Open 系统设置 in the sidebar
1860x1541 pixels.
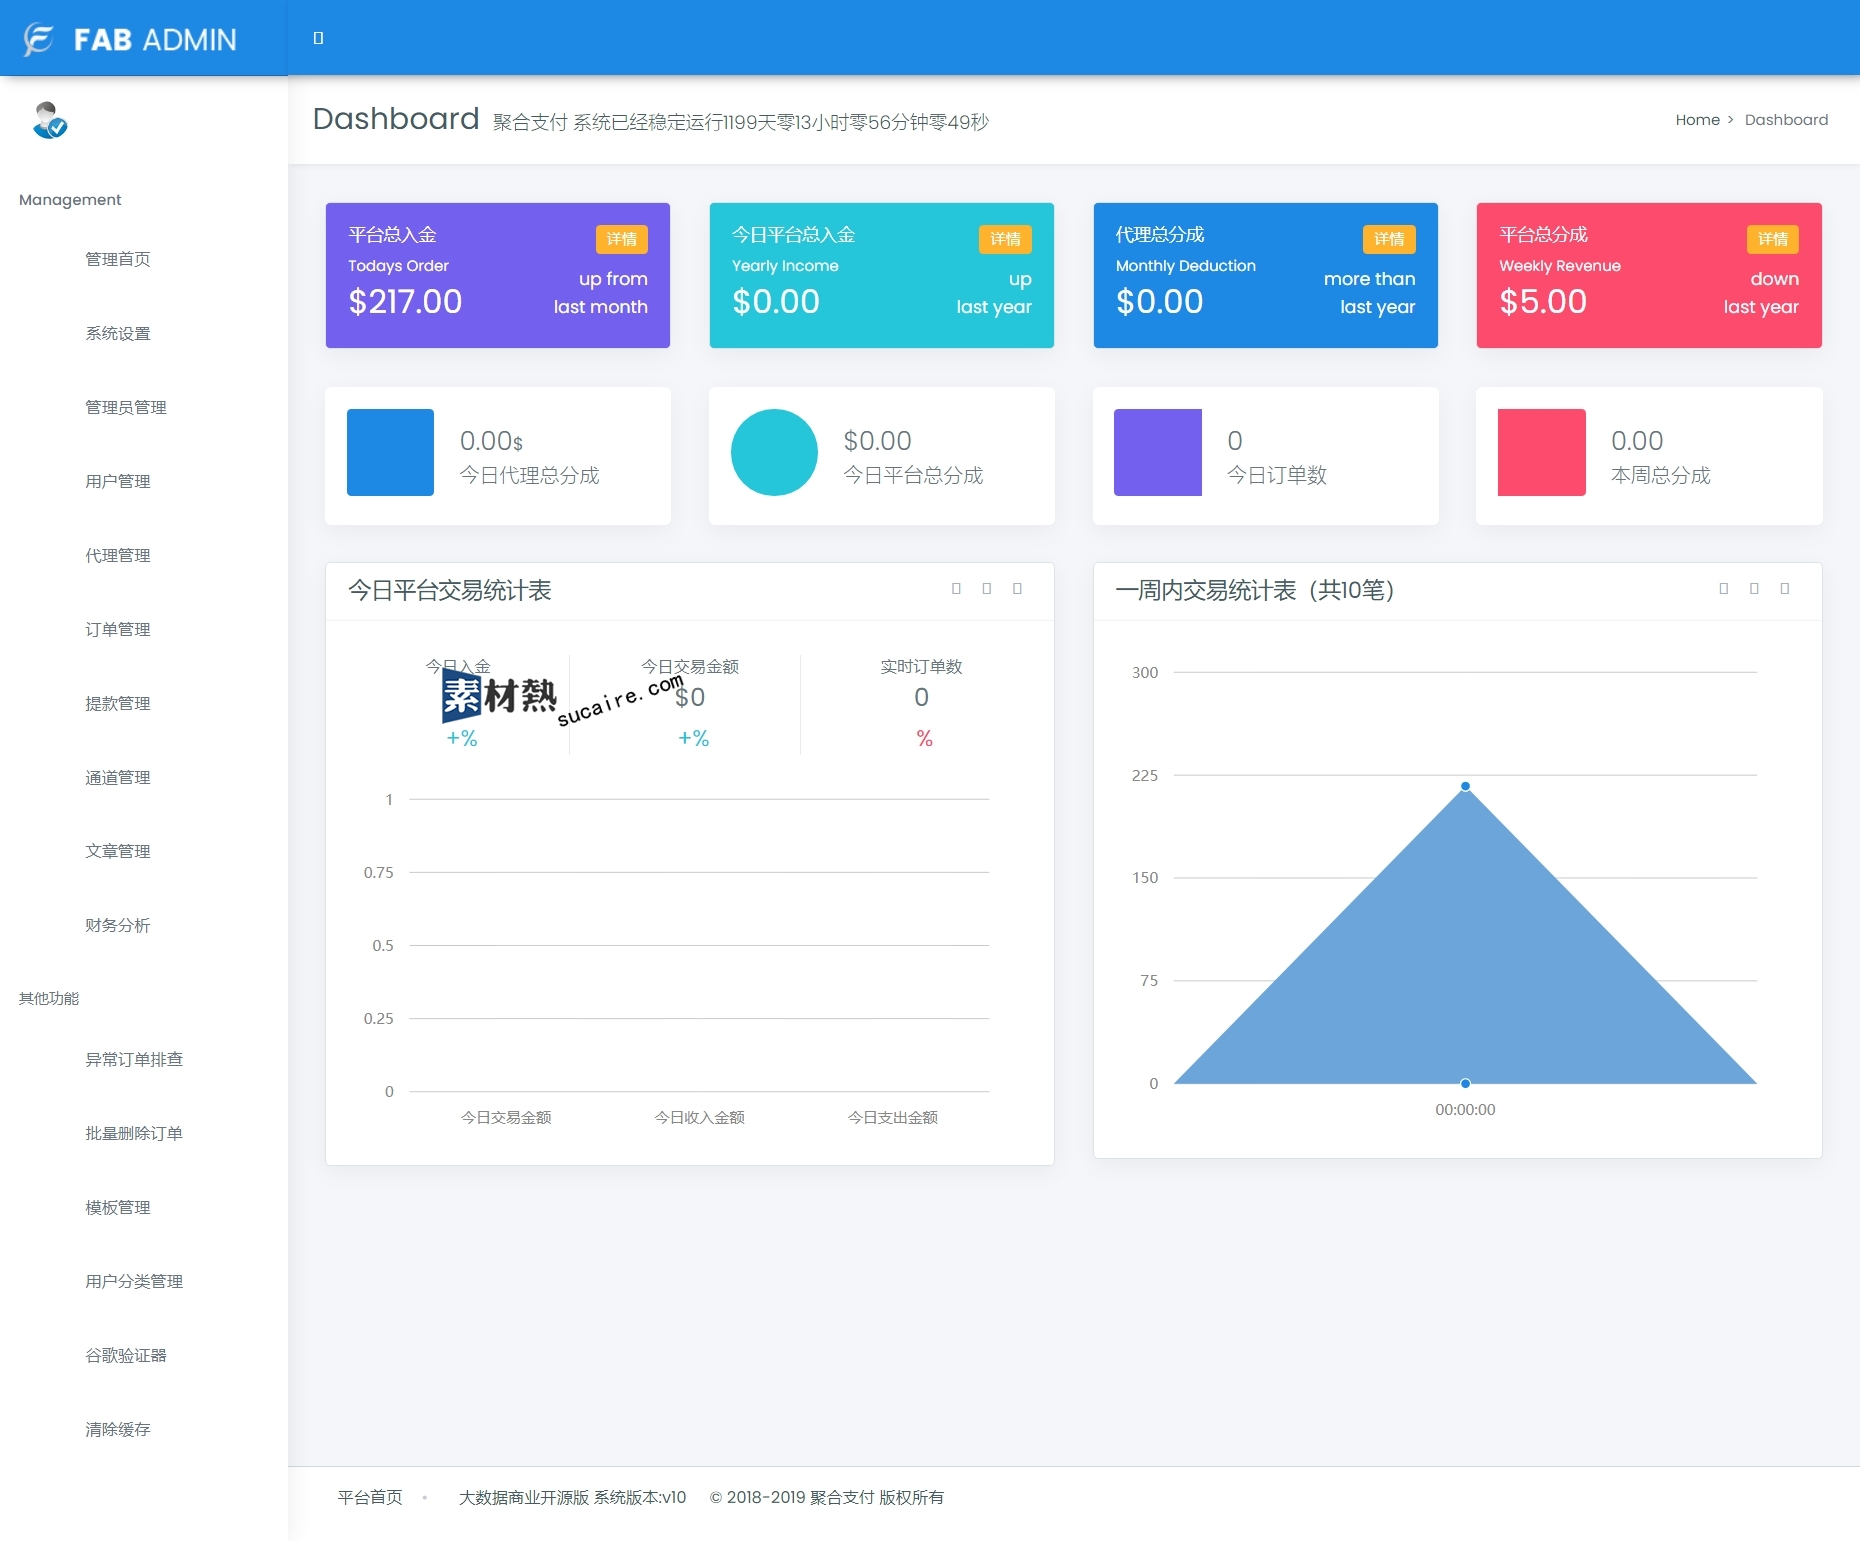coord(118,333)
